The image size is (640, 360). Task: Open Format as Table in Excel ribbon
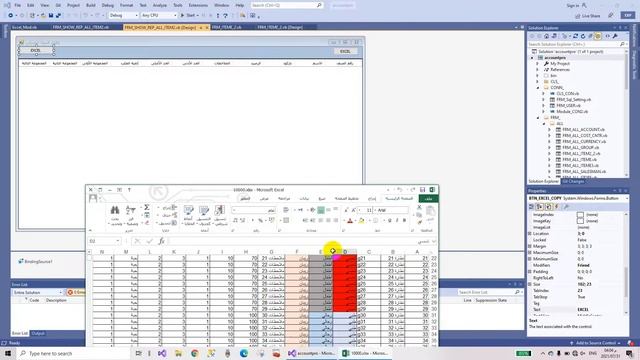pos(204,210)
